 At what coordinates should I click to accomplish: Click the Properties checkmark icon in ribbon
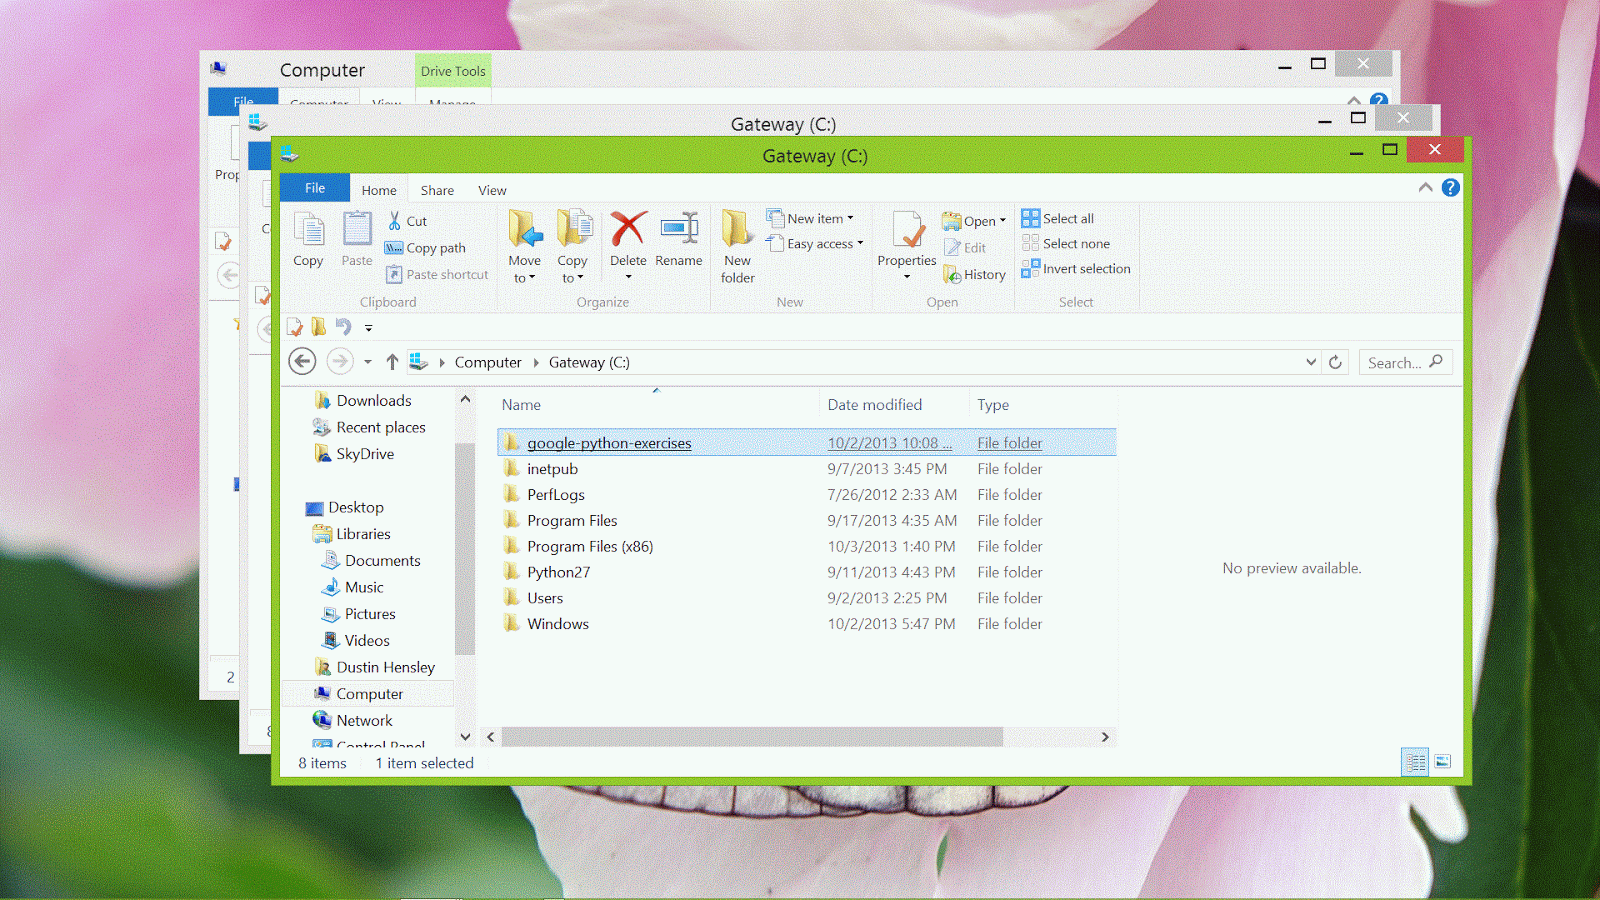click(x=908, y=229)
